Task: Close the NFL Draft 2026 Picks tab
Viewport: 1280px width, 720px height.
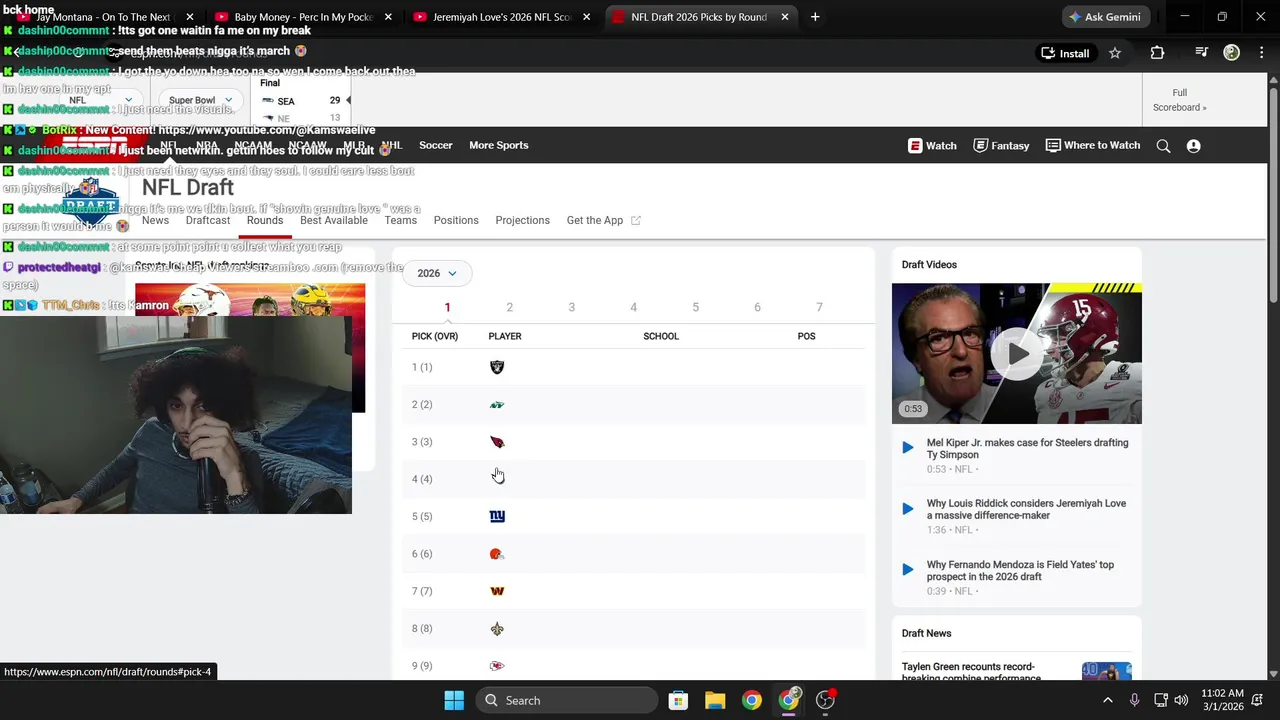Action: pyautogui.click(x=785, y=17)
